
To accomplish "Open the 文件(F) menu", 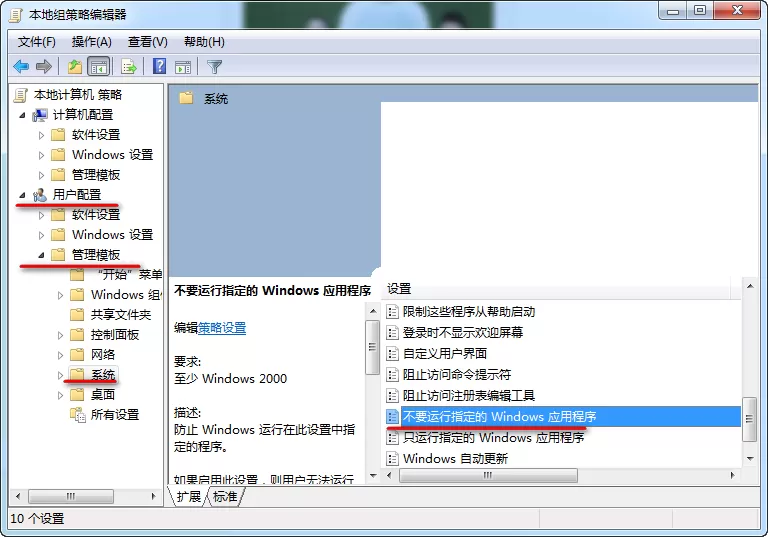I will (x=36, y=42).
